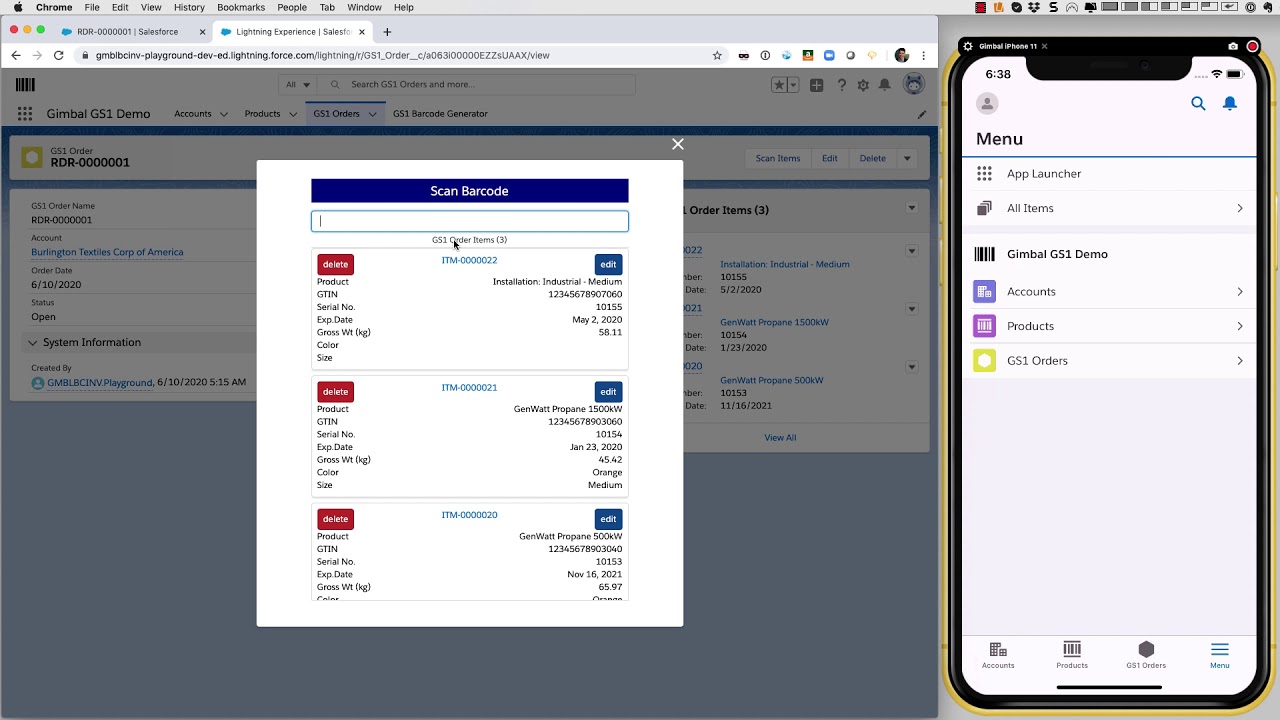Open GS1 Order Items related list menu

(912, 208)
